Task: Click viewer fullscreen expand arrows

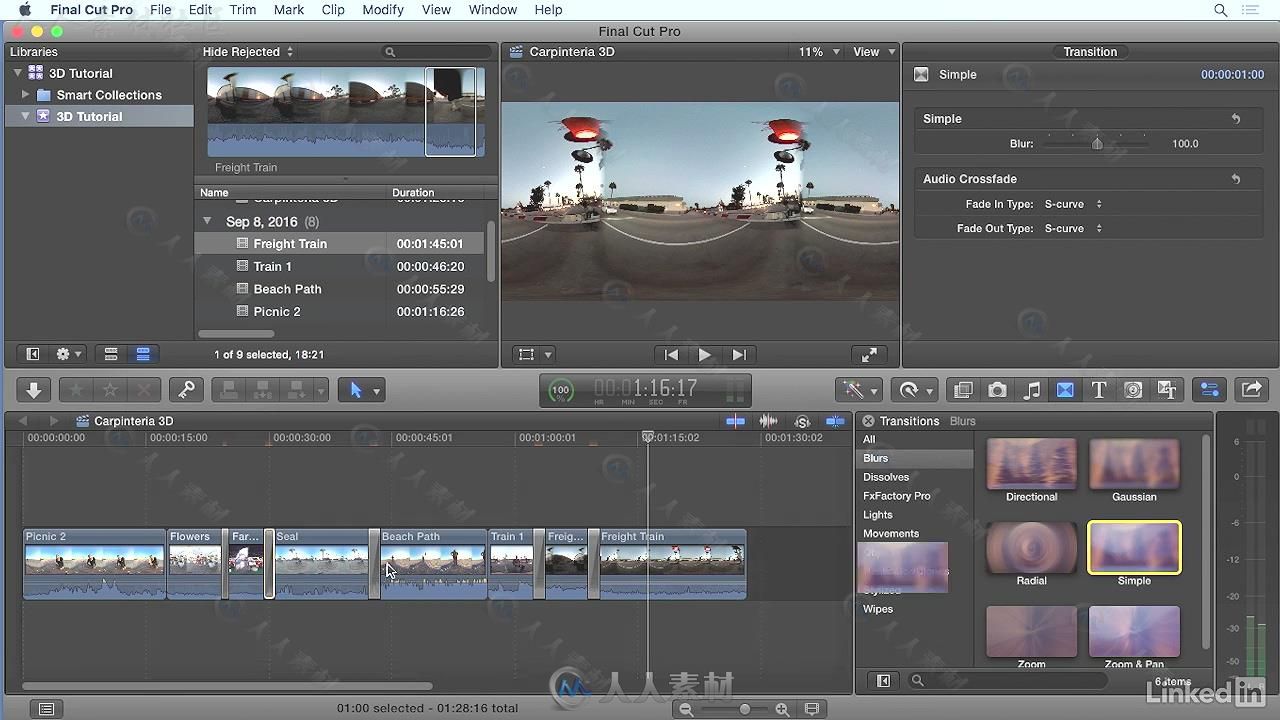Action: [869, 354]
